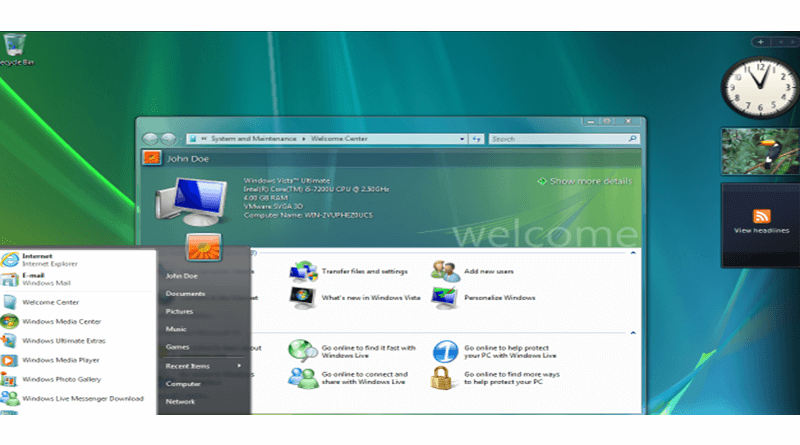Image resolution: width=800 pixels, height=445 pixels.
Task: Click the plus button on Windows Sidebar
Action: coord(761,42)
